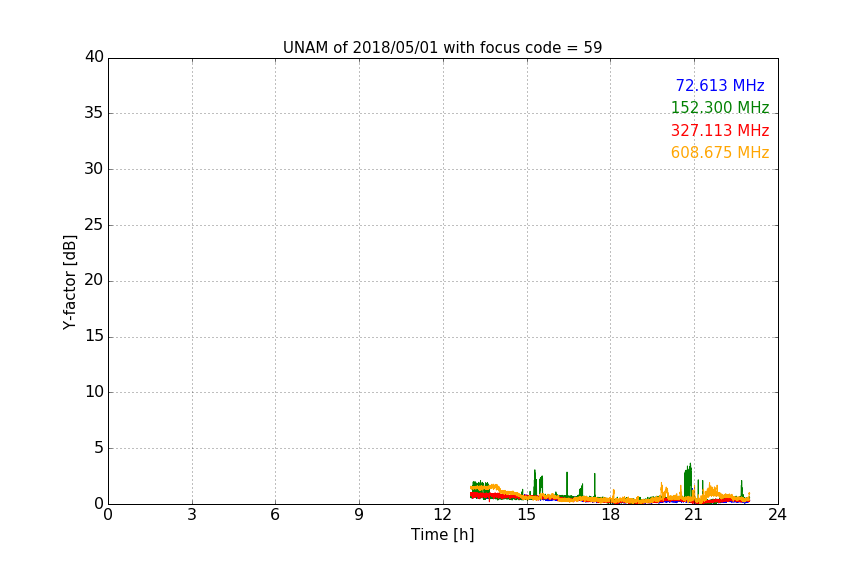Click the tall green spike cluster near hour 21
This screenshot has width=864, height=576.
point(688,481)
